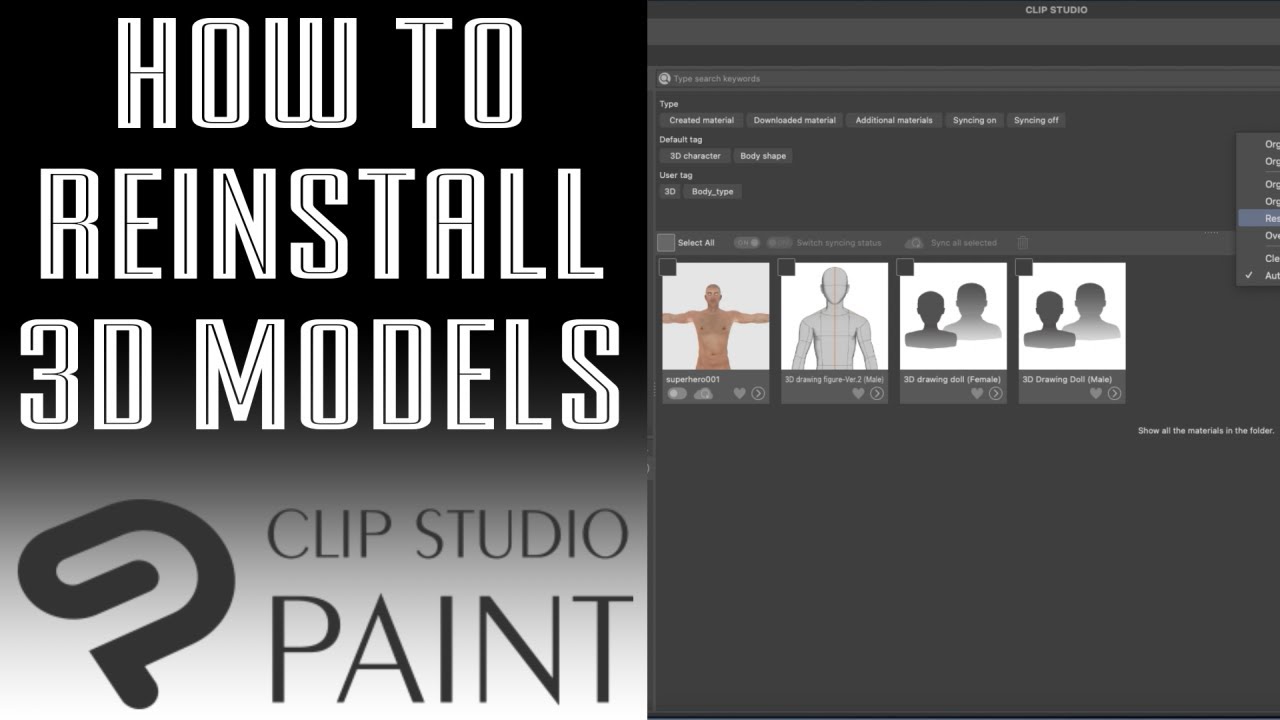Click the Sync all selected cloud icon

(x=914, y=243)
